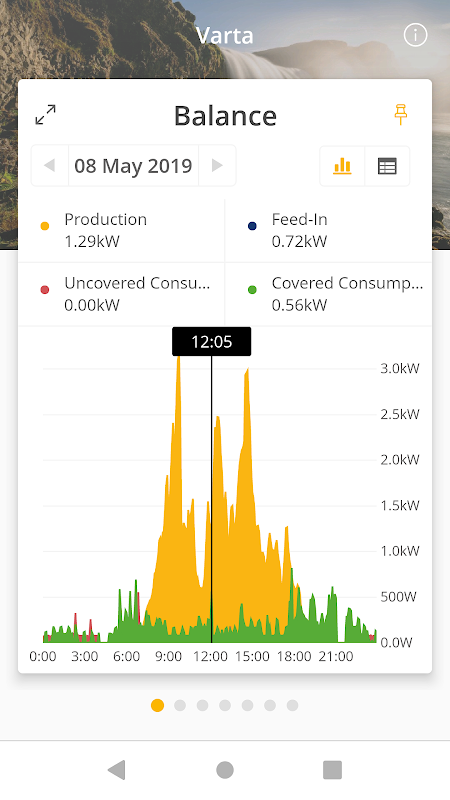
Task: Select the second page indicator dot
Action: pos(180,705)
